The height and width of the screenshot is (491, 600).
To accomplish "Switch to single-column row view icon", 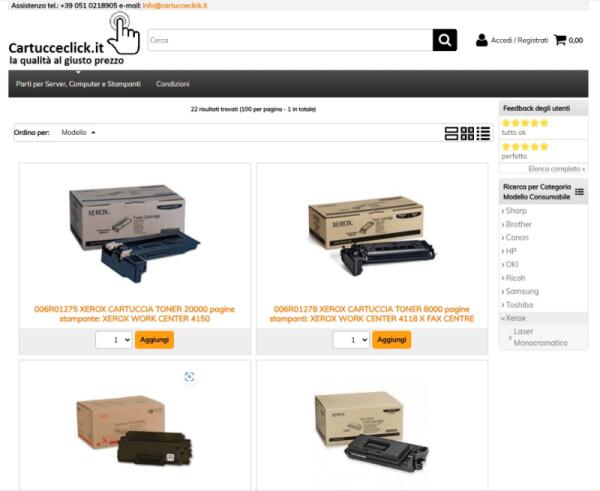I will pyautogui.click(x=451, y=133).
